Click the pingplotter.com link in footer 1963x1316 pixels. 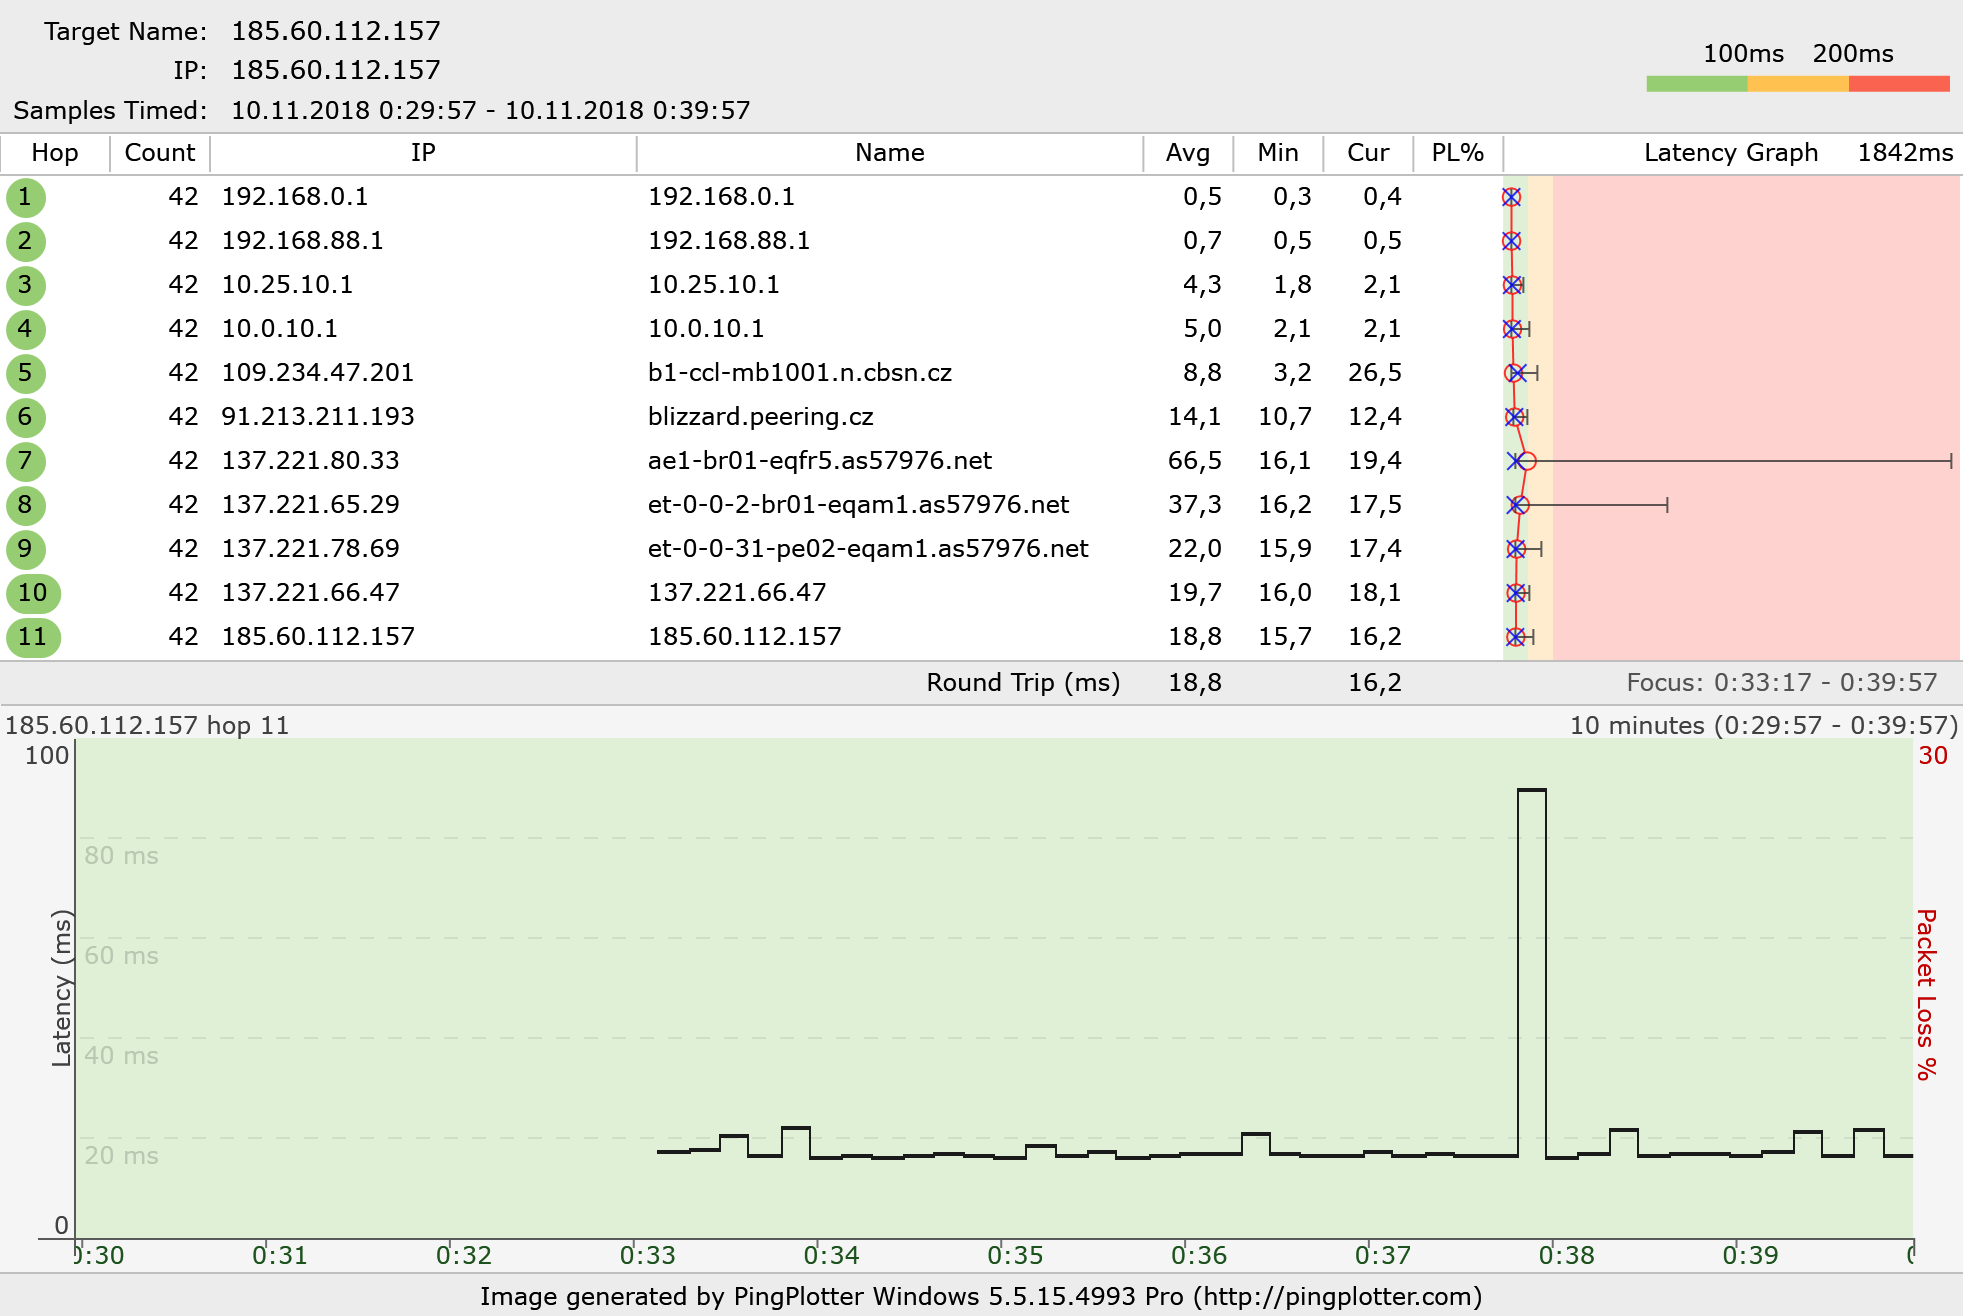[1337, 1297]
